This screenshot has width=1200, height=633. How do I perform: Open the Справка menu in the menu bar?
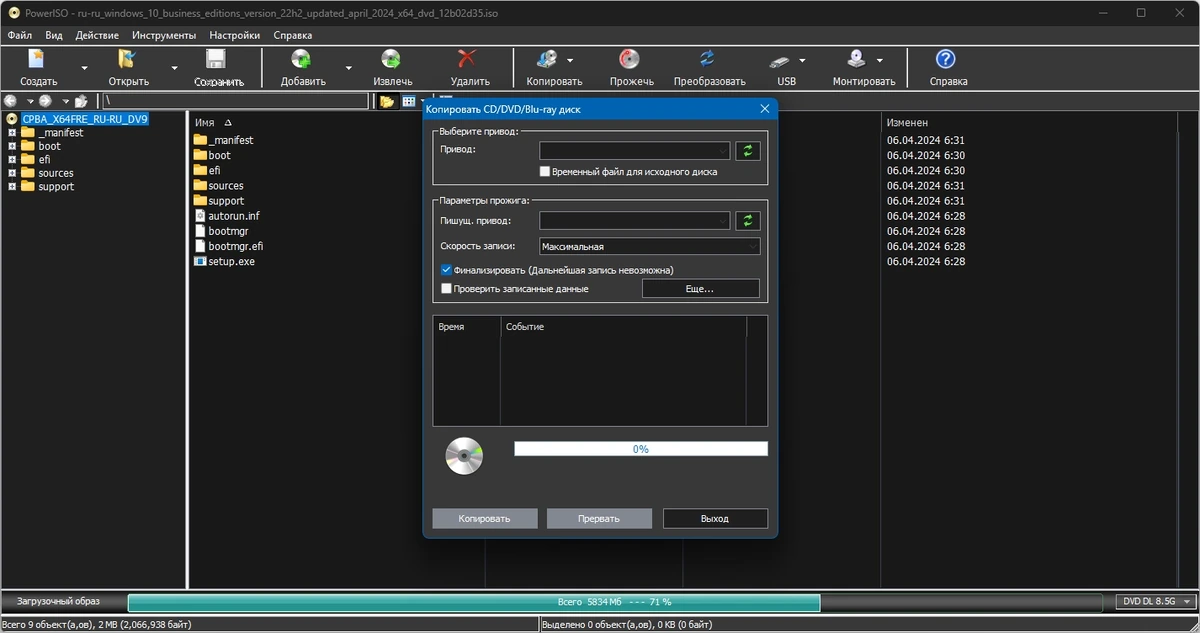tap(292, 35)
